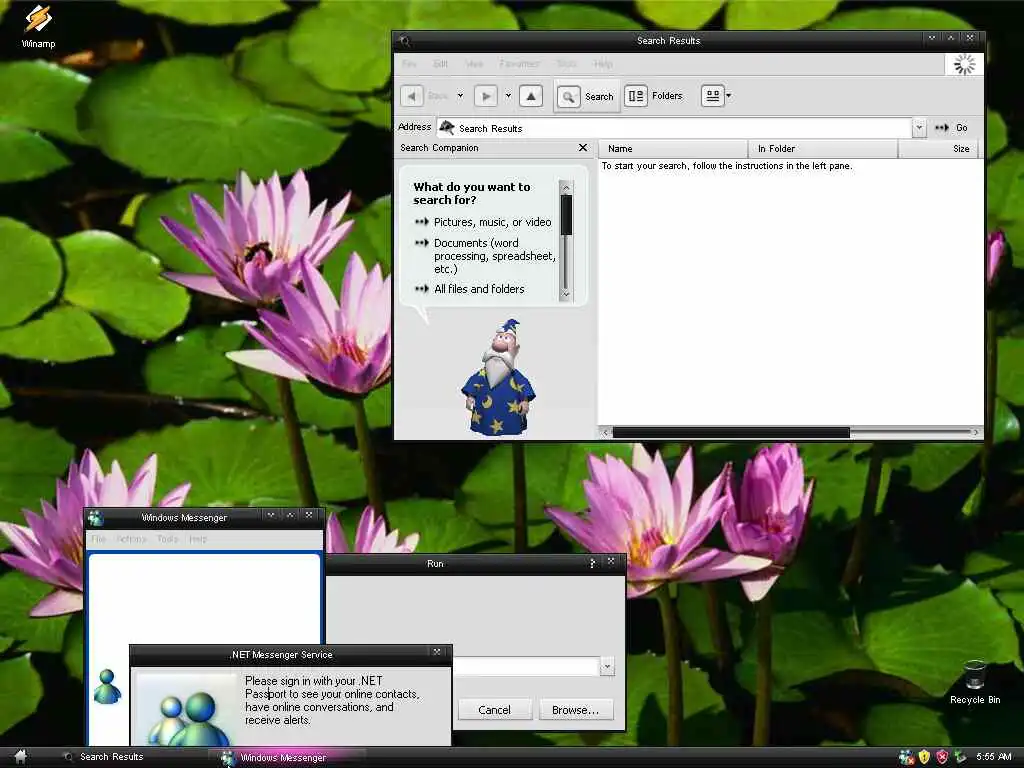This screenshot has width=1024, height=768.
Task: Click the Search Companion scroll up arrow
Action: pyautogui.click(x=566, y=187)
